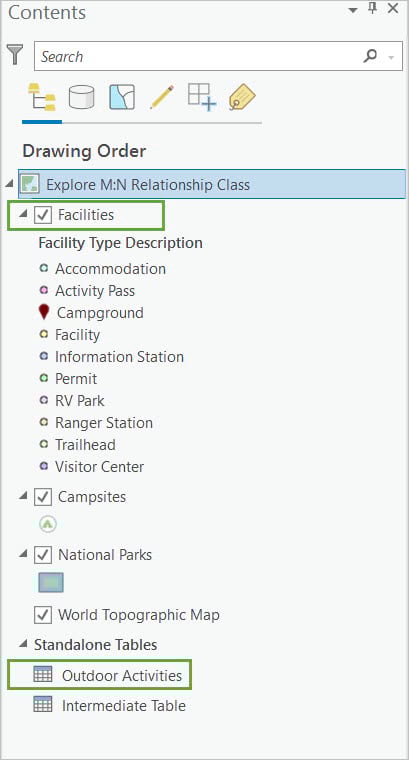The height and width of the screenshot is (760, 409).
Task: Click the search magnifier icon
Action: click(370, 56)
